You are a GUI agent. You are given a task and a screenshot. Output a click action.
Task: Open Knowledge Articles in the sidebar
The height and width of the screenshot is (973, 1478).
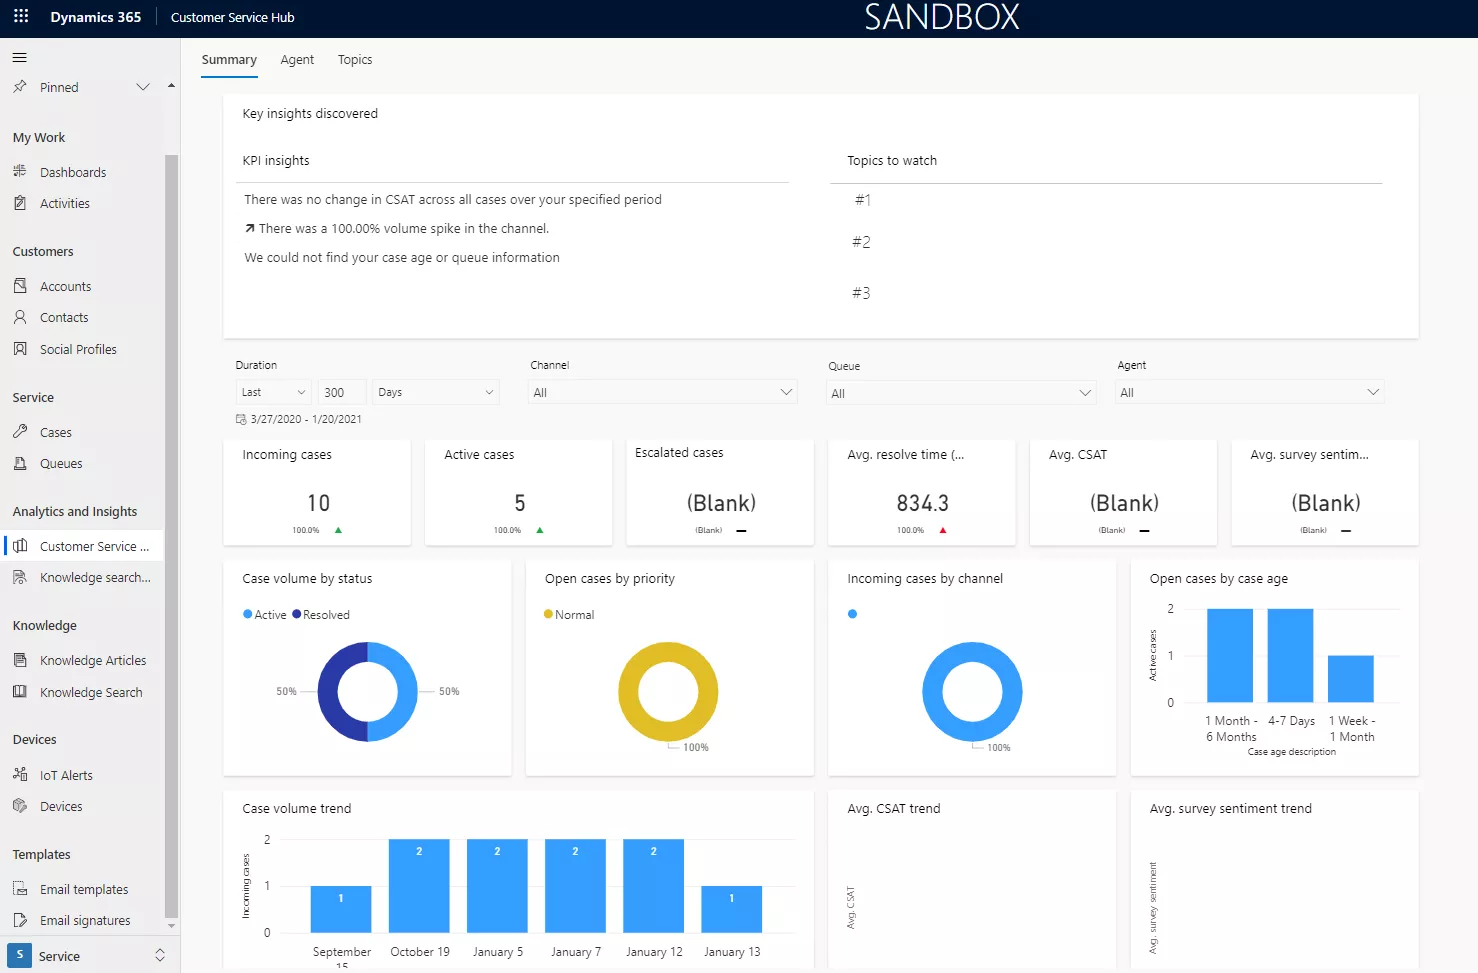point(93,661)
